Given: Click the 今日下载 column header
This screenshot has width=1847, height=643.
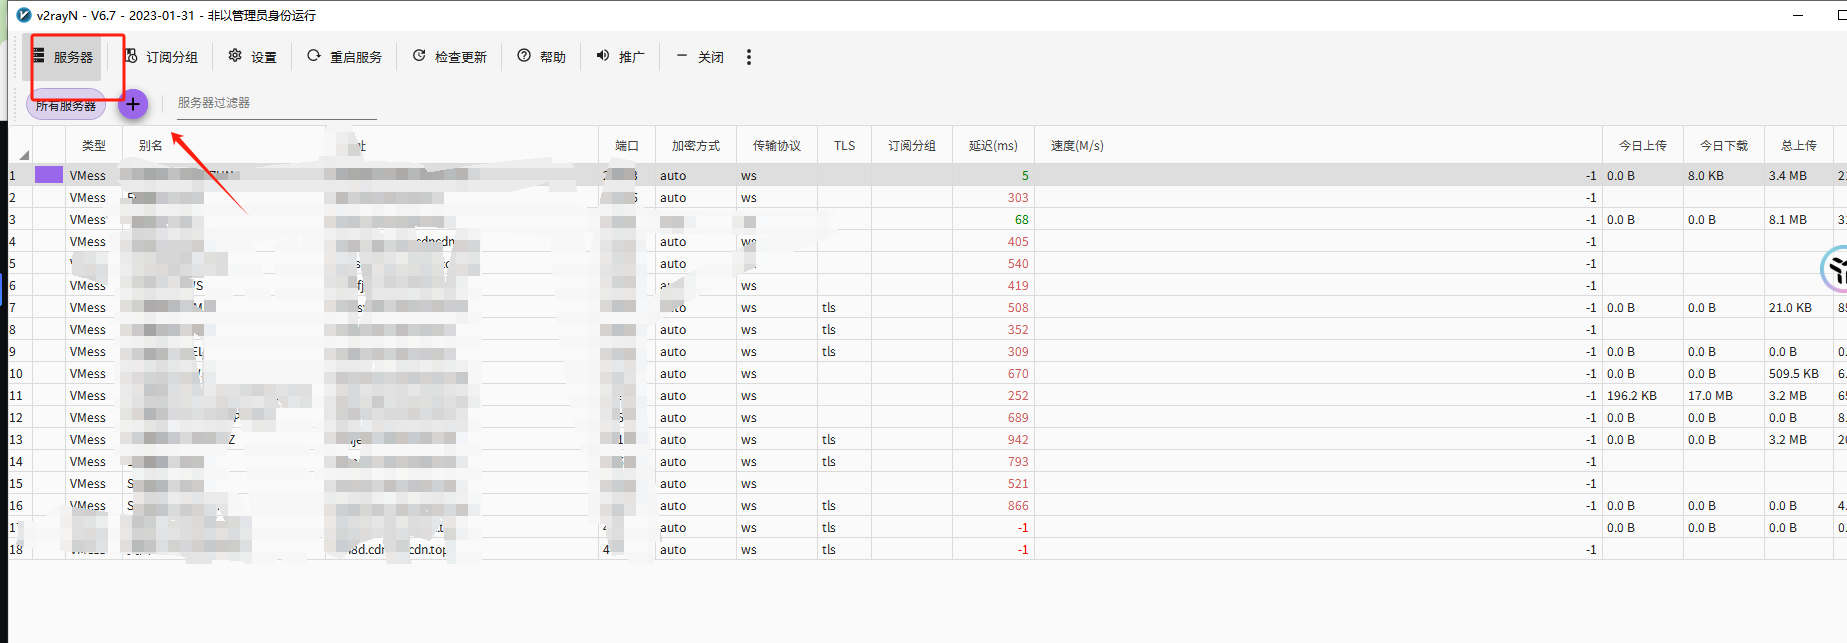Looking at the screenshot, I should [x=1723, y=146].
